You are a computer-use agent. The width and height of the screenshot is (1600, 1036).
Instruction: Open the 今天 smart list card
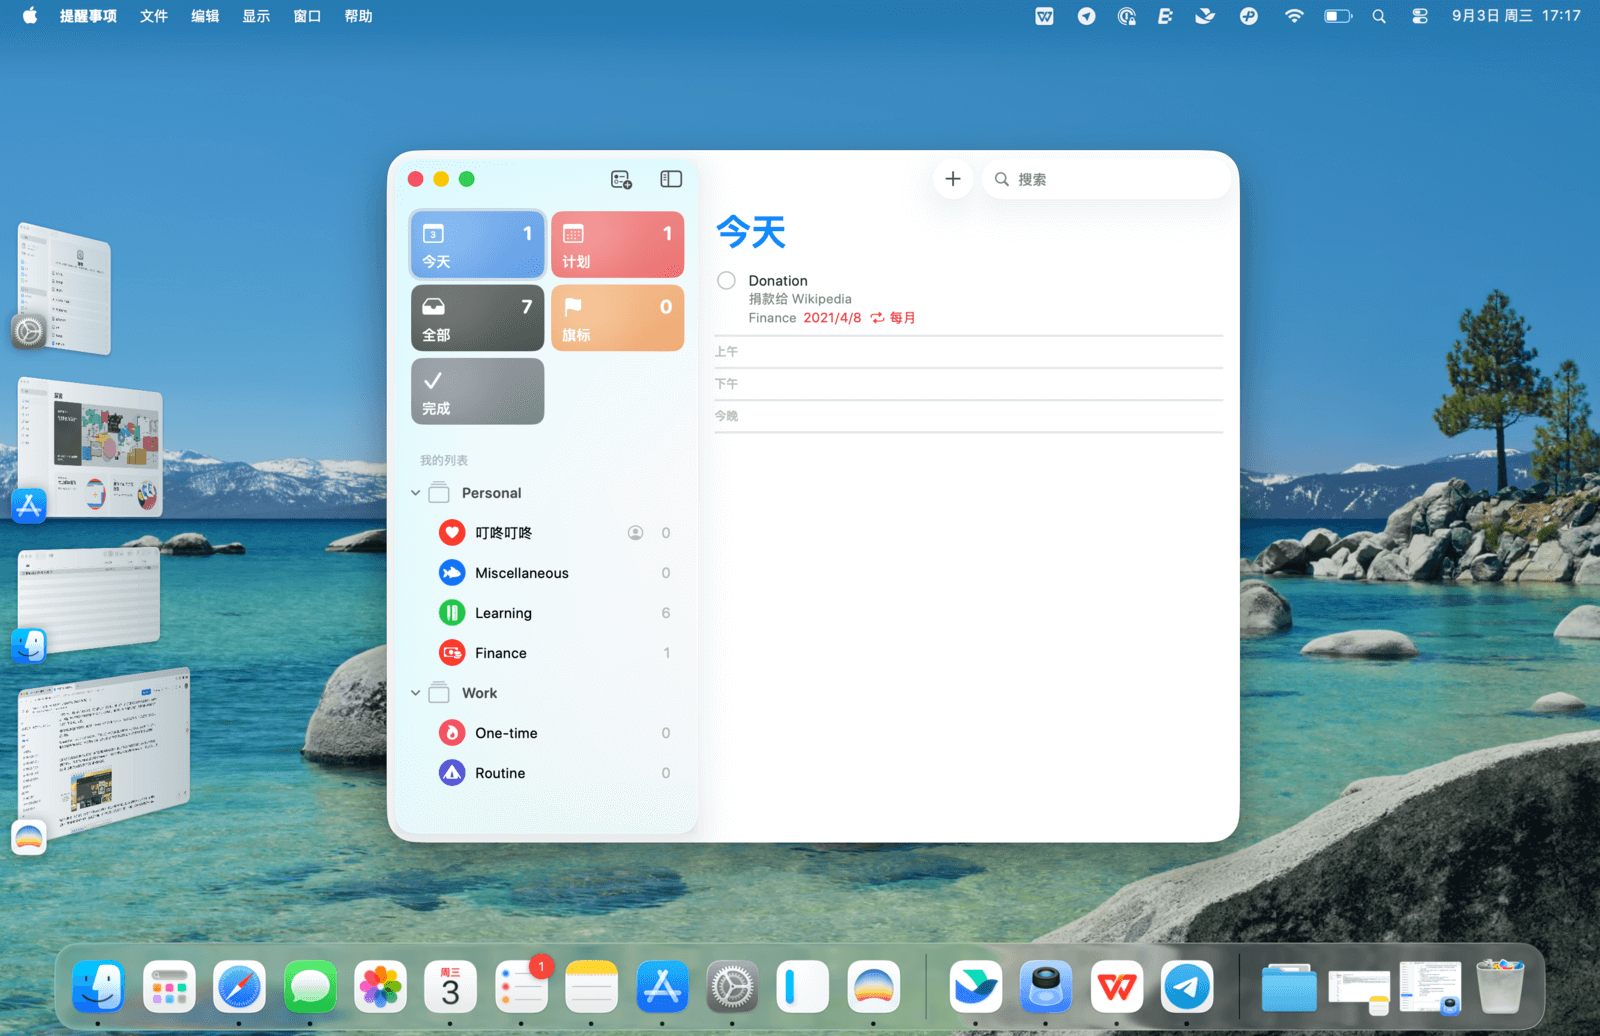(x=478, y=244)
